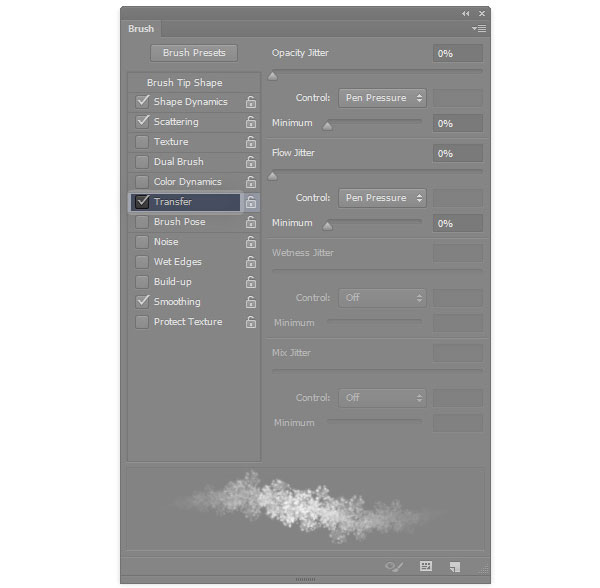Toggle the lock icon for Texture

pos(251,142)
